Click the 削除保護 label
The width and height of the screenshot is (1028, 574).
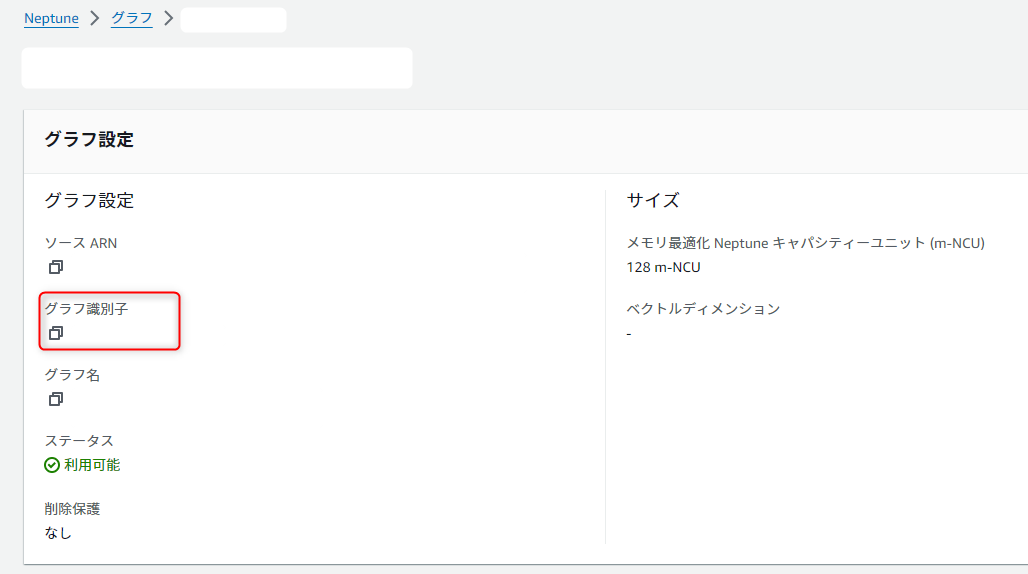pos(72,509)
